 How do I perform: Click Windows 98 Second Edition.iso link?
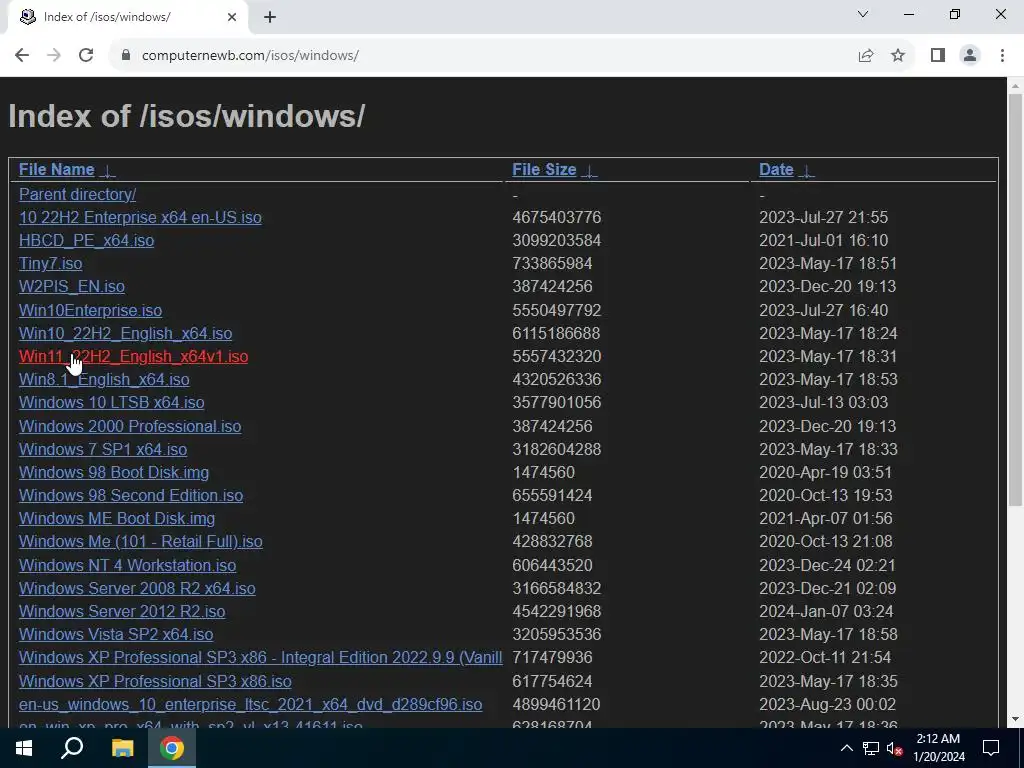point(131,495)
